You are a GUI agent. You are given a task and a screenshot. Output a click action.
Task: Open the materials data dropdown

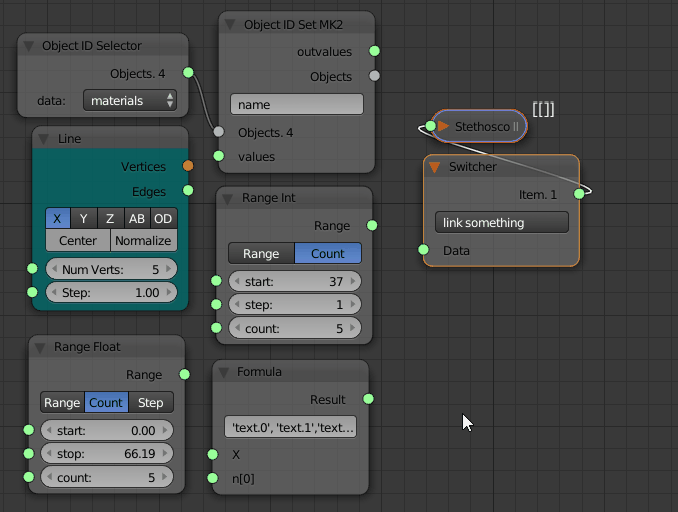point(130,100)
